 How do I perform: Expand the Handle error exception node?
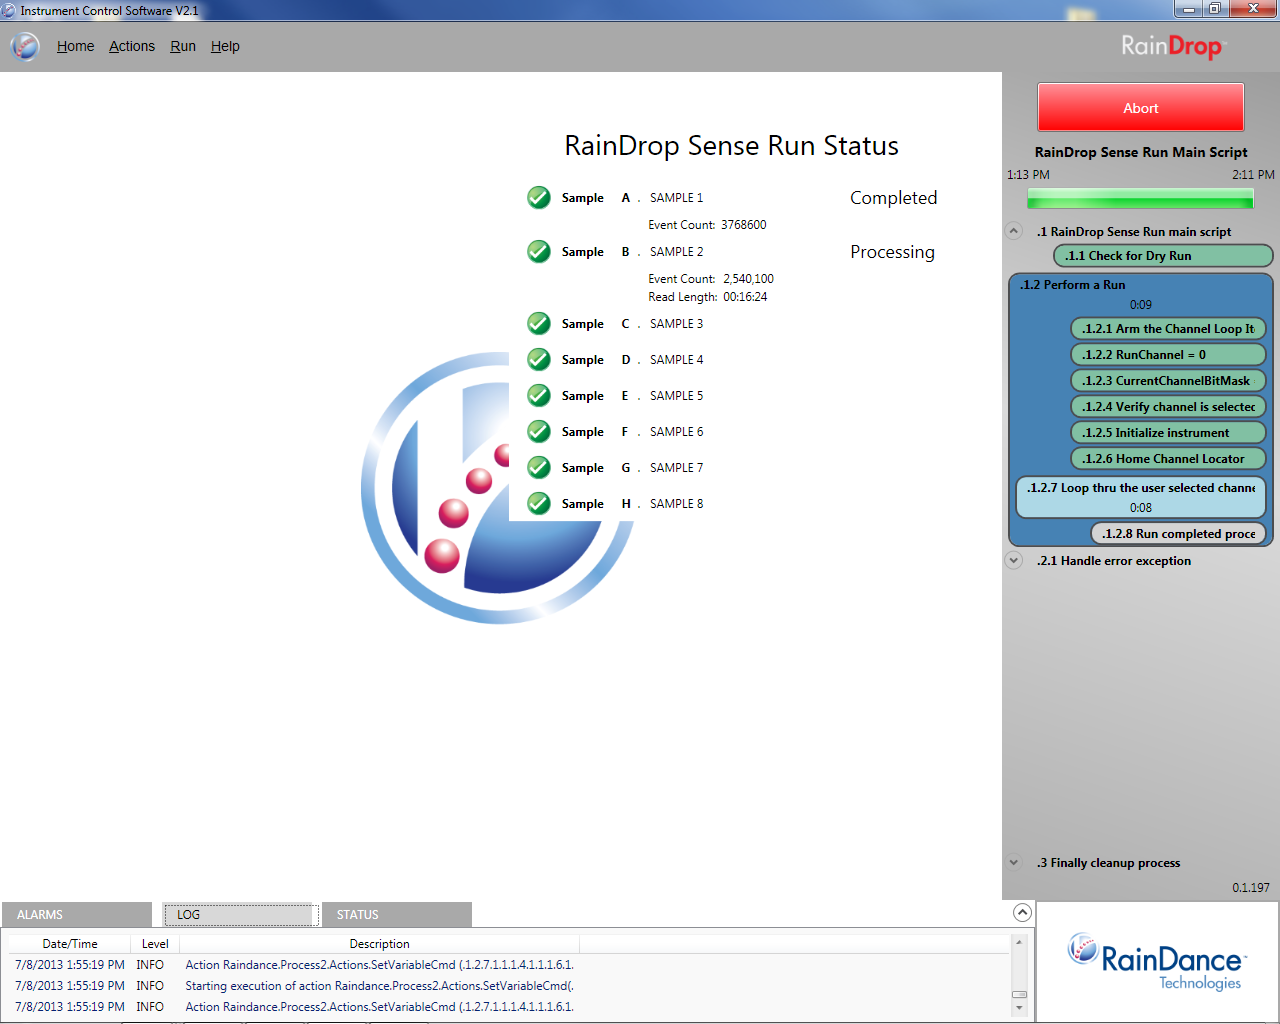tap(1014, 560)
